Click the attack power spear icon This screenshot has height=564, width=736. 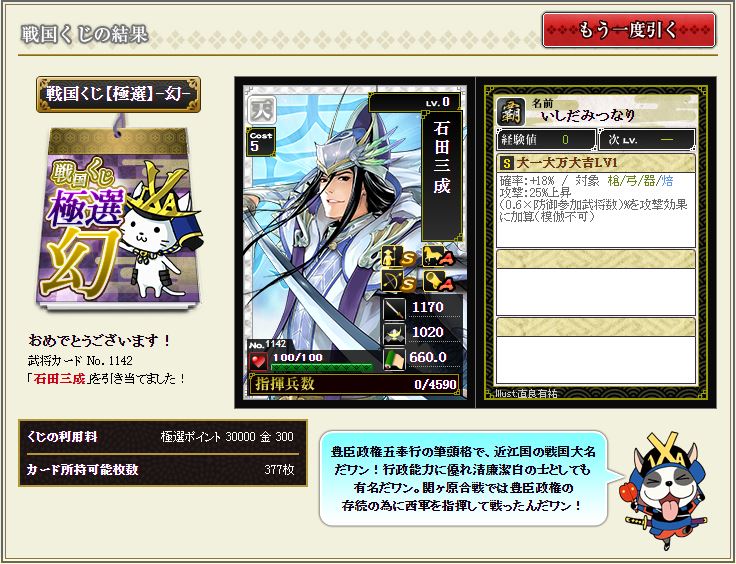coord(393,308)
